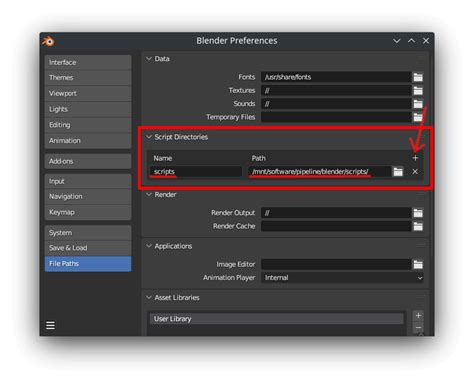Select the File Paths preferences tab
The image size is (474, 383).
tap(88, 264)
